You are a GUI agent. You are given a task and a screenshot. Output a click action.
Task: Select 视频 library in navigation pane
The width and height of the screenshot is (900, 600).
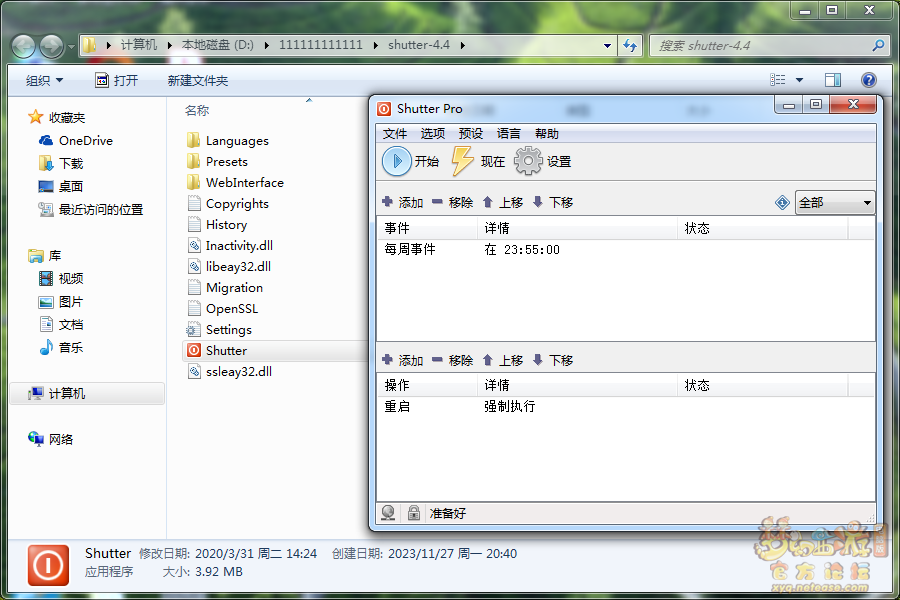click(x=61, y=278)
